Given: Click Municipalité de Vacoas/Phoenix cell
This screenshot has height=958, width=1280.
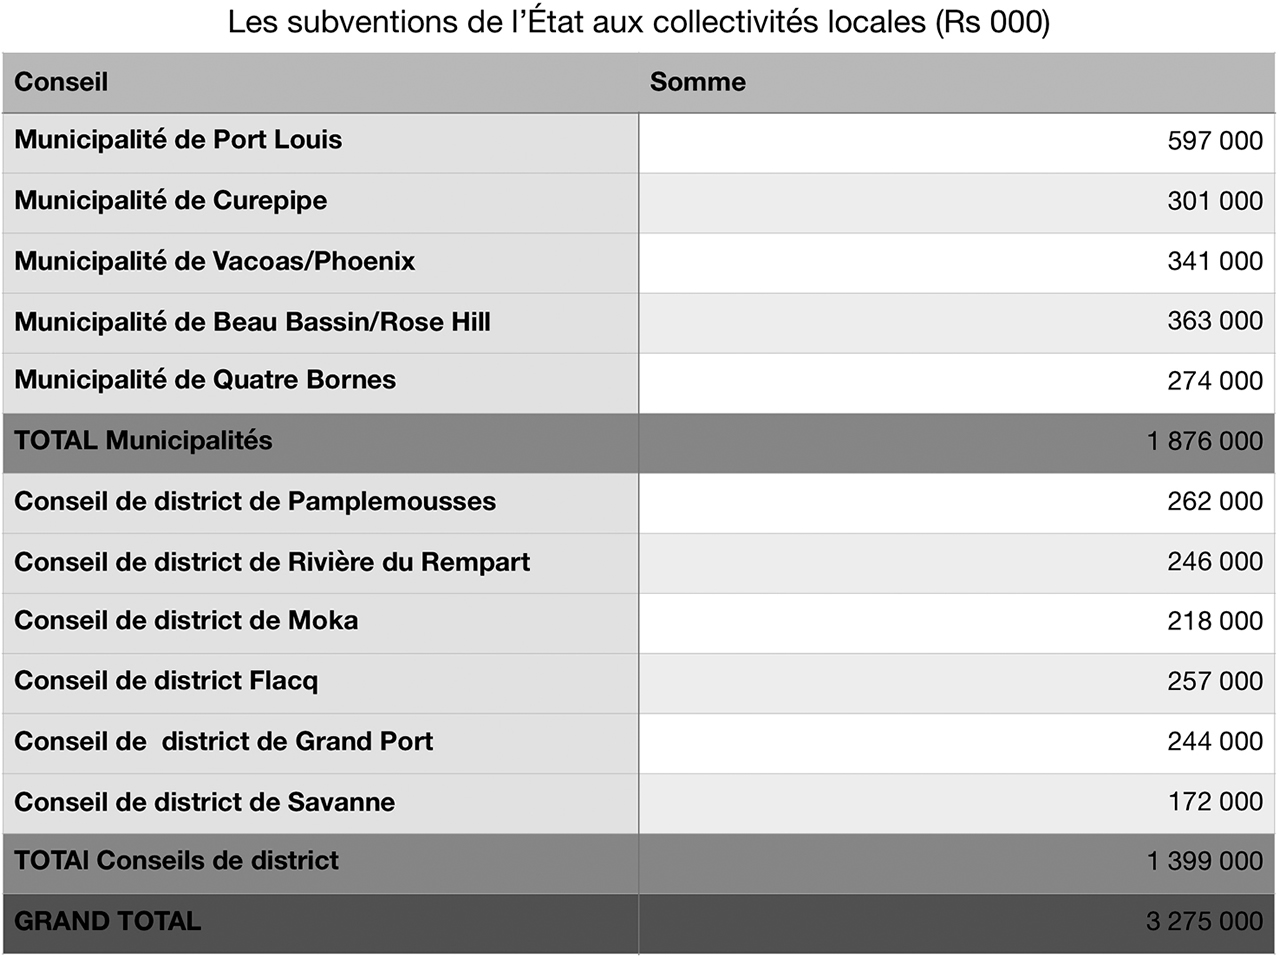Looking at the screenshot, I should tap(214, 261).
